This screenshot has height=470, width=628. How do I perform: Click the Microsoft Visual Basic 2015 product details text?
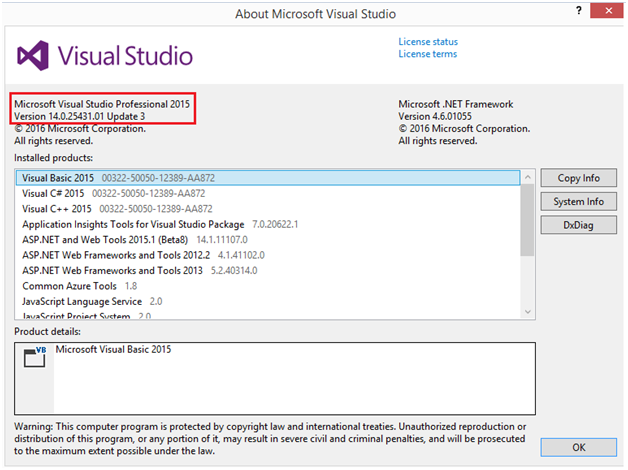(x=113, y=349)
